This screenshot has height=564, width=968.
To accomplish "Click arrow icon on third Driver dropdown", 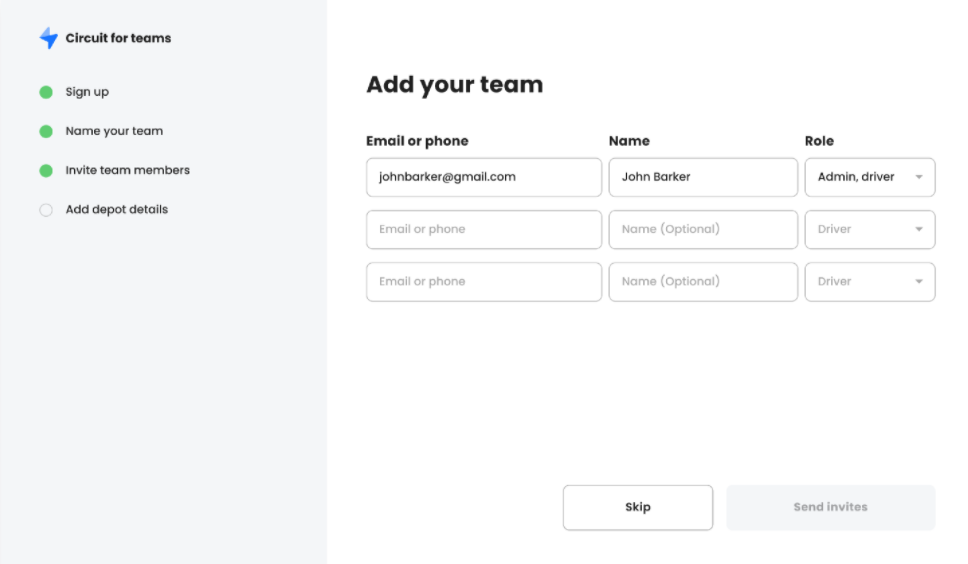I will (x=919, y=281).
